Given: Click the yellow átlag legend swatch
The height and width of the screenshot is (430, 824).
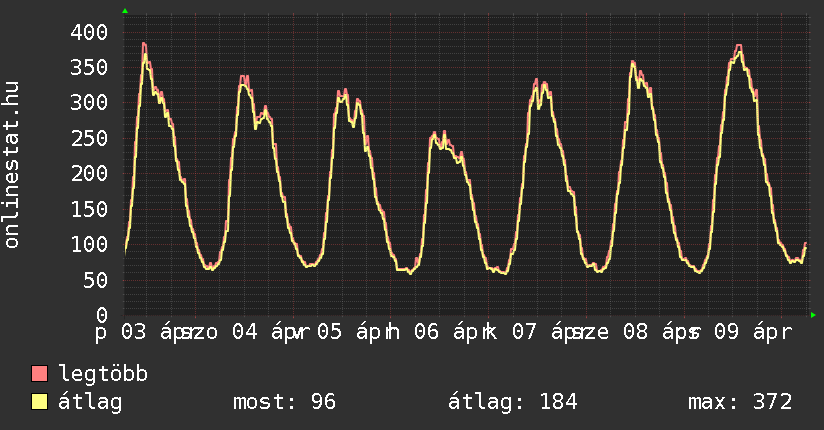Looking at the screenshot, I should click(40, 402).
